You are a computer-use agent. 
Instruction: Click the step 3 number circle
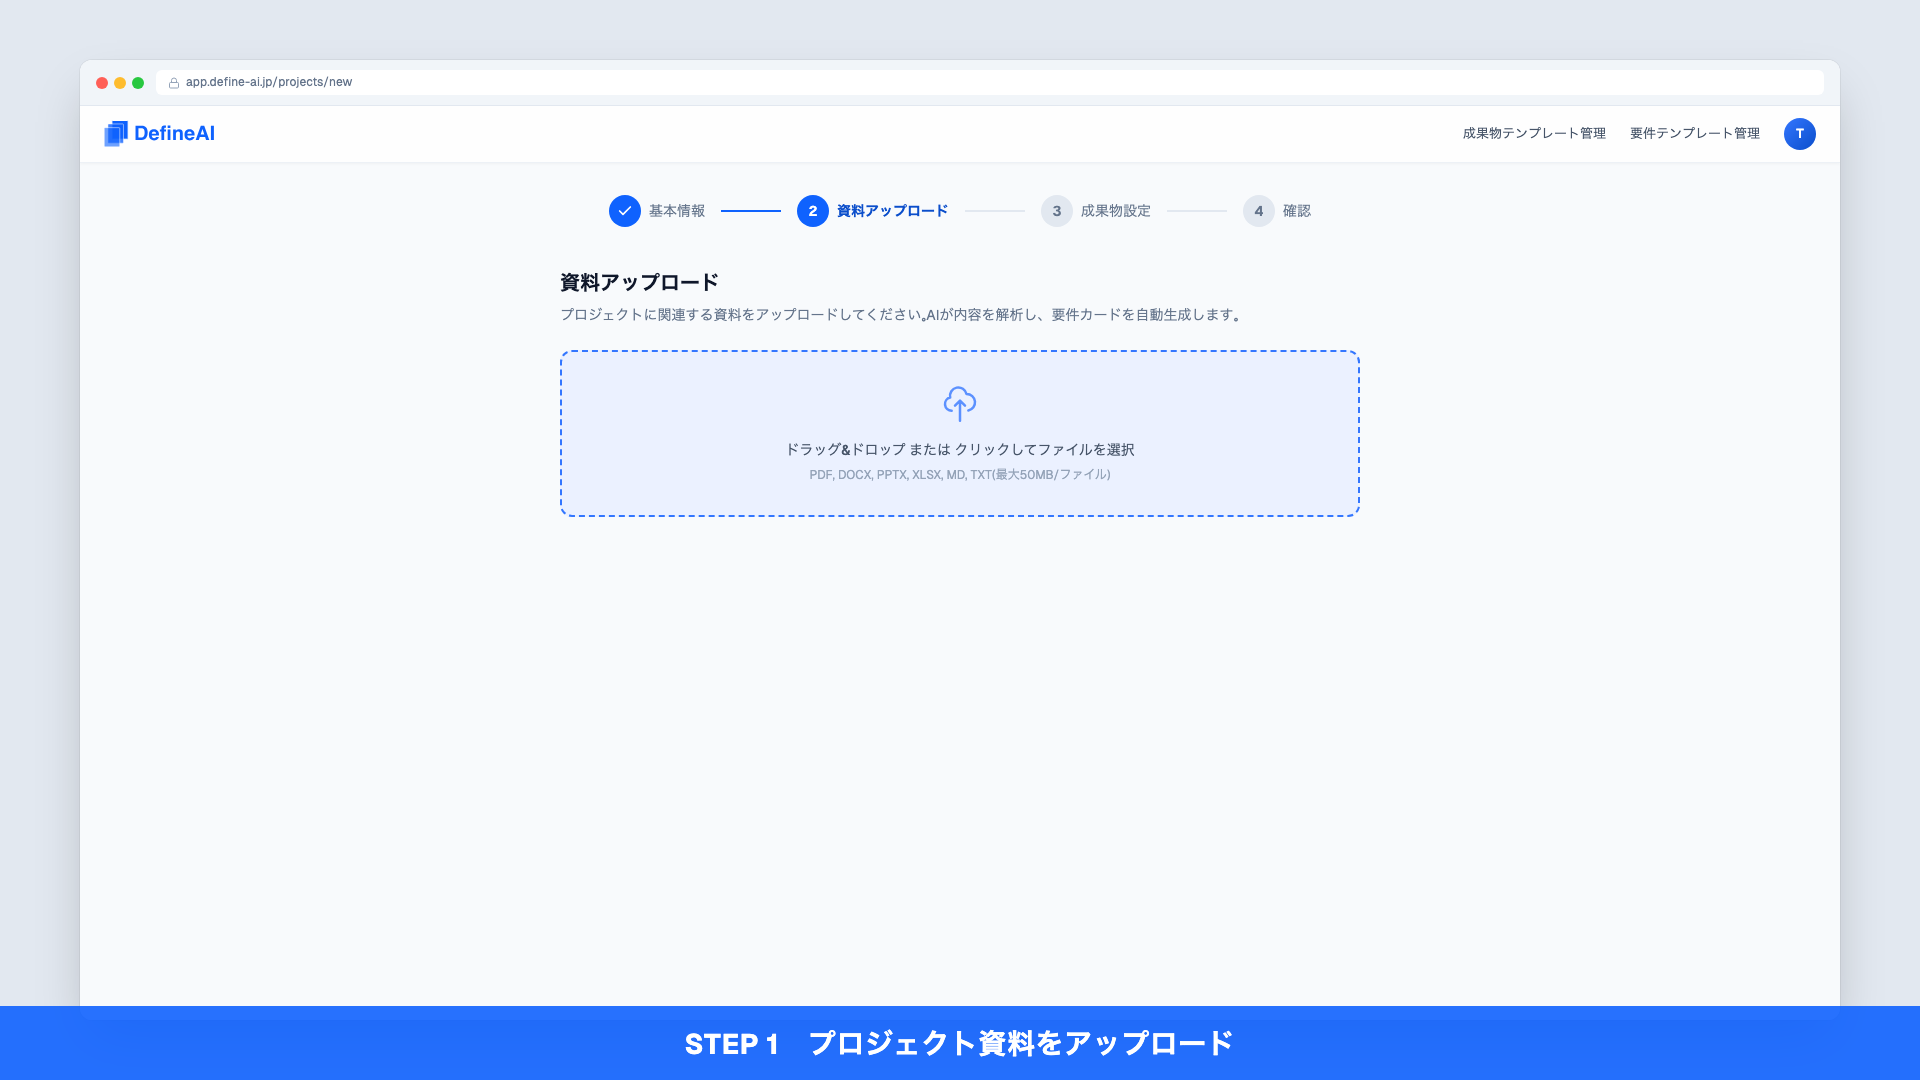[x=1056, y=211]
